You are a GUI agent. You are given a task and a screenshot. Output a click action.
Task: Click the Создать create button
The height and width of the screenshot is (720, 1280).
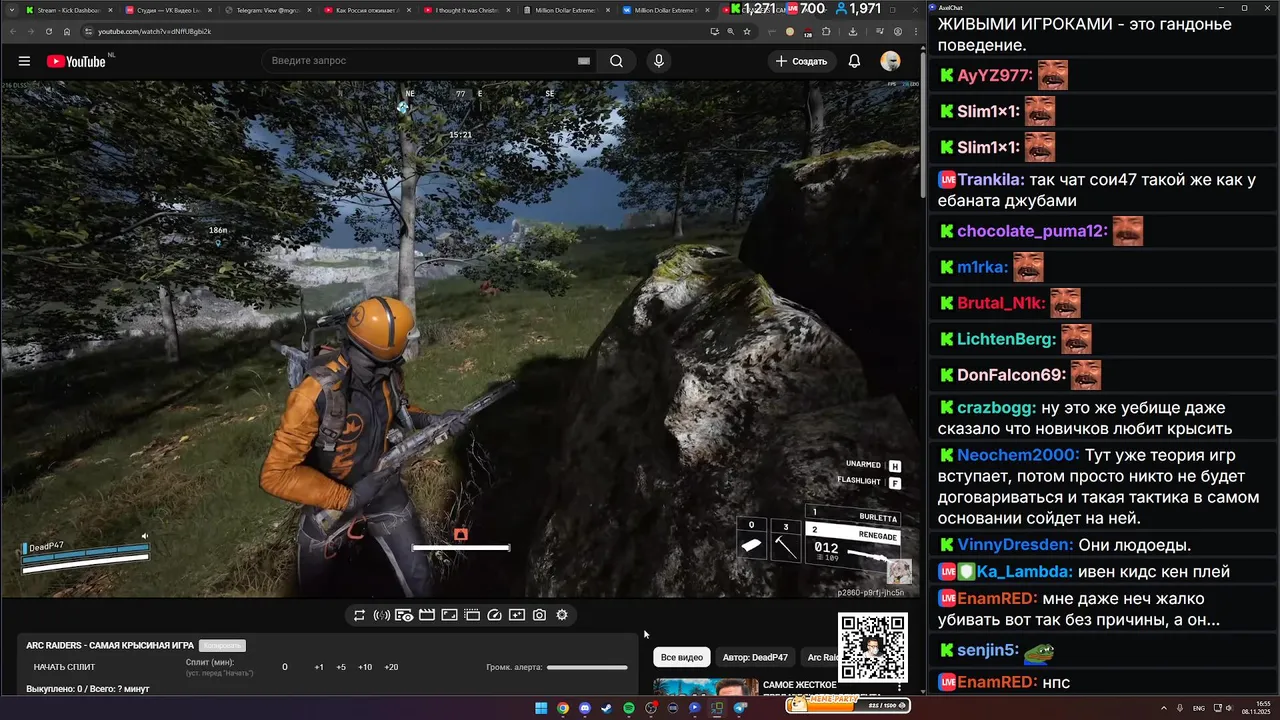(802, 61)
